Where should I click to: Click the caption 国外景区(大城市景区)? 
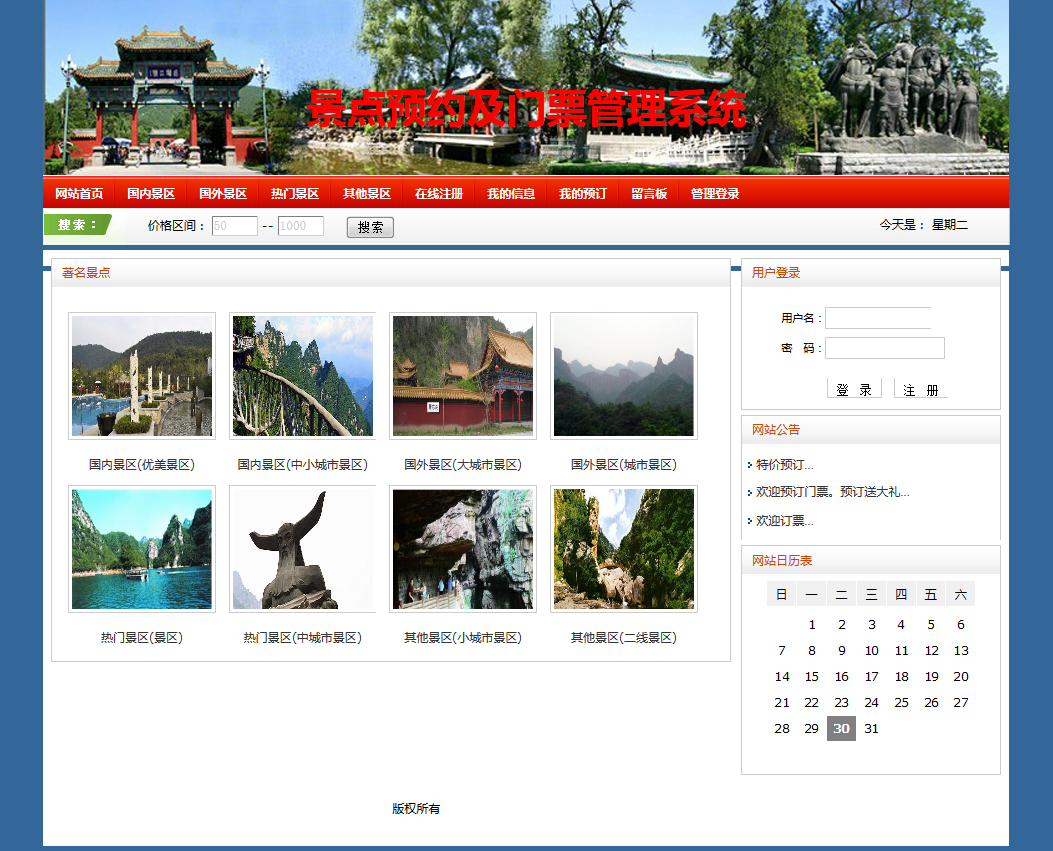[463, 464]
